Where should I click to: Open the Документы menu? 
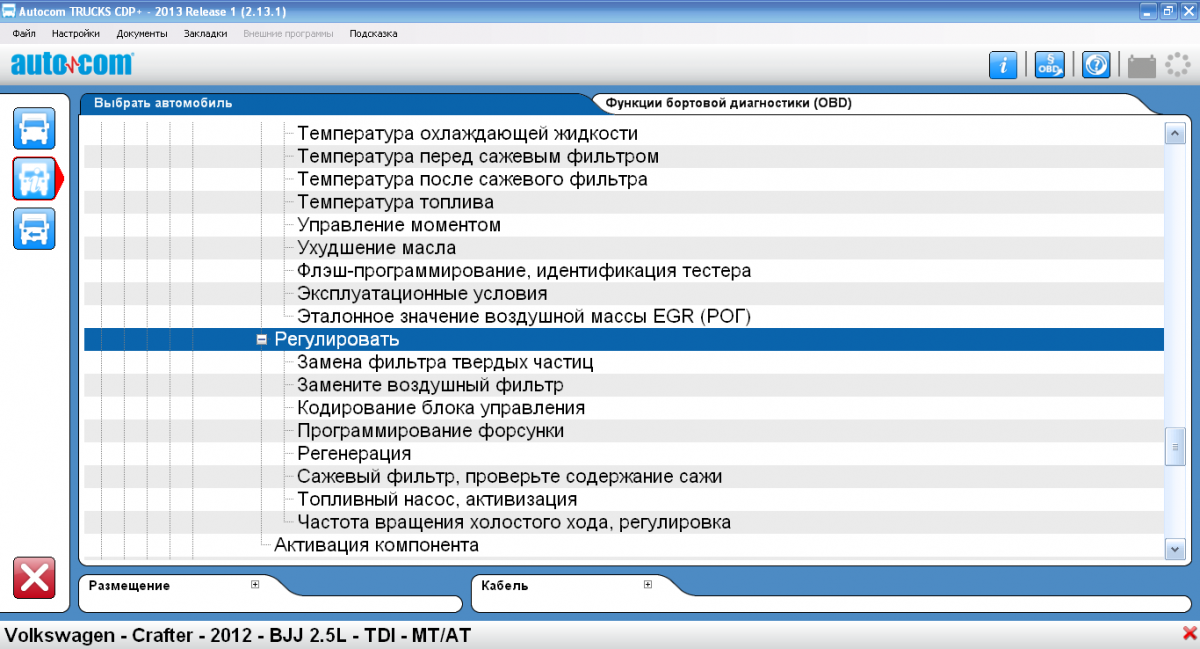tap(142, 33)
